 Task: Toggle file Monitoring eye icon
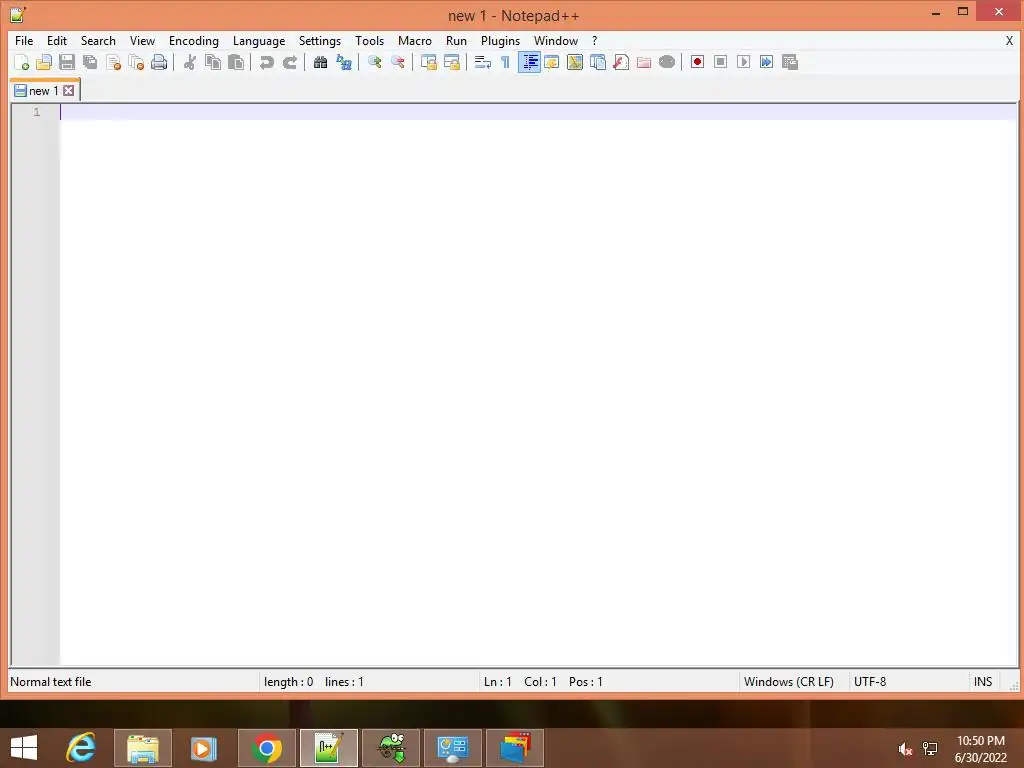[x=667, y=62]
